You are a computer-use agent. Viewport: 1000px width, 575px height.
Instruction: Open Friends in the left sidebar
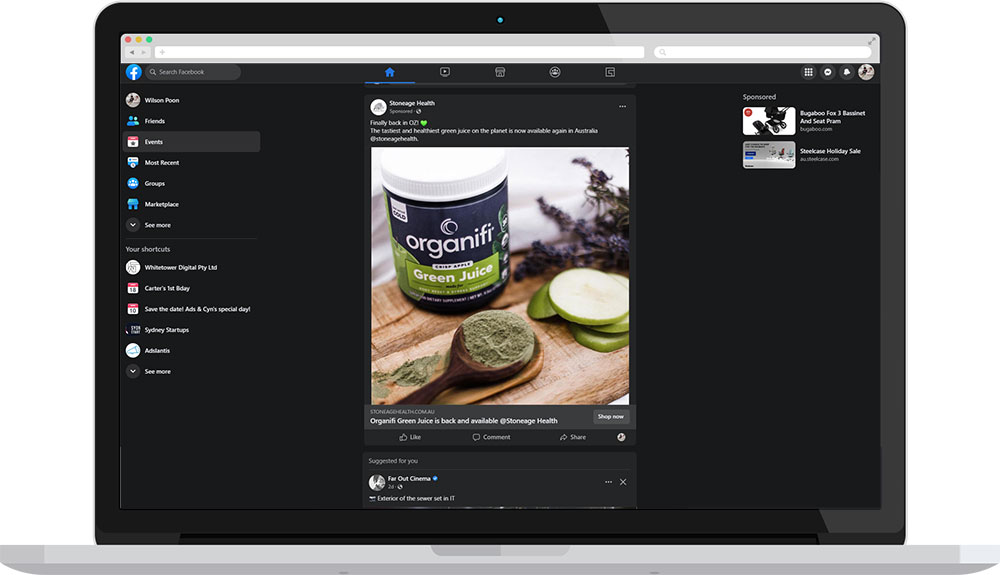pos(154,121)
